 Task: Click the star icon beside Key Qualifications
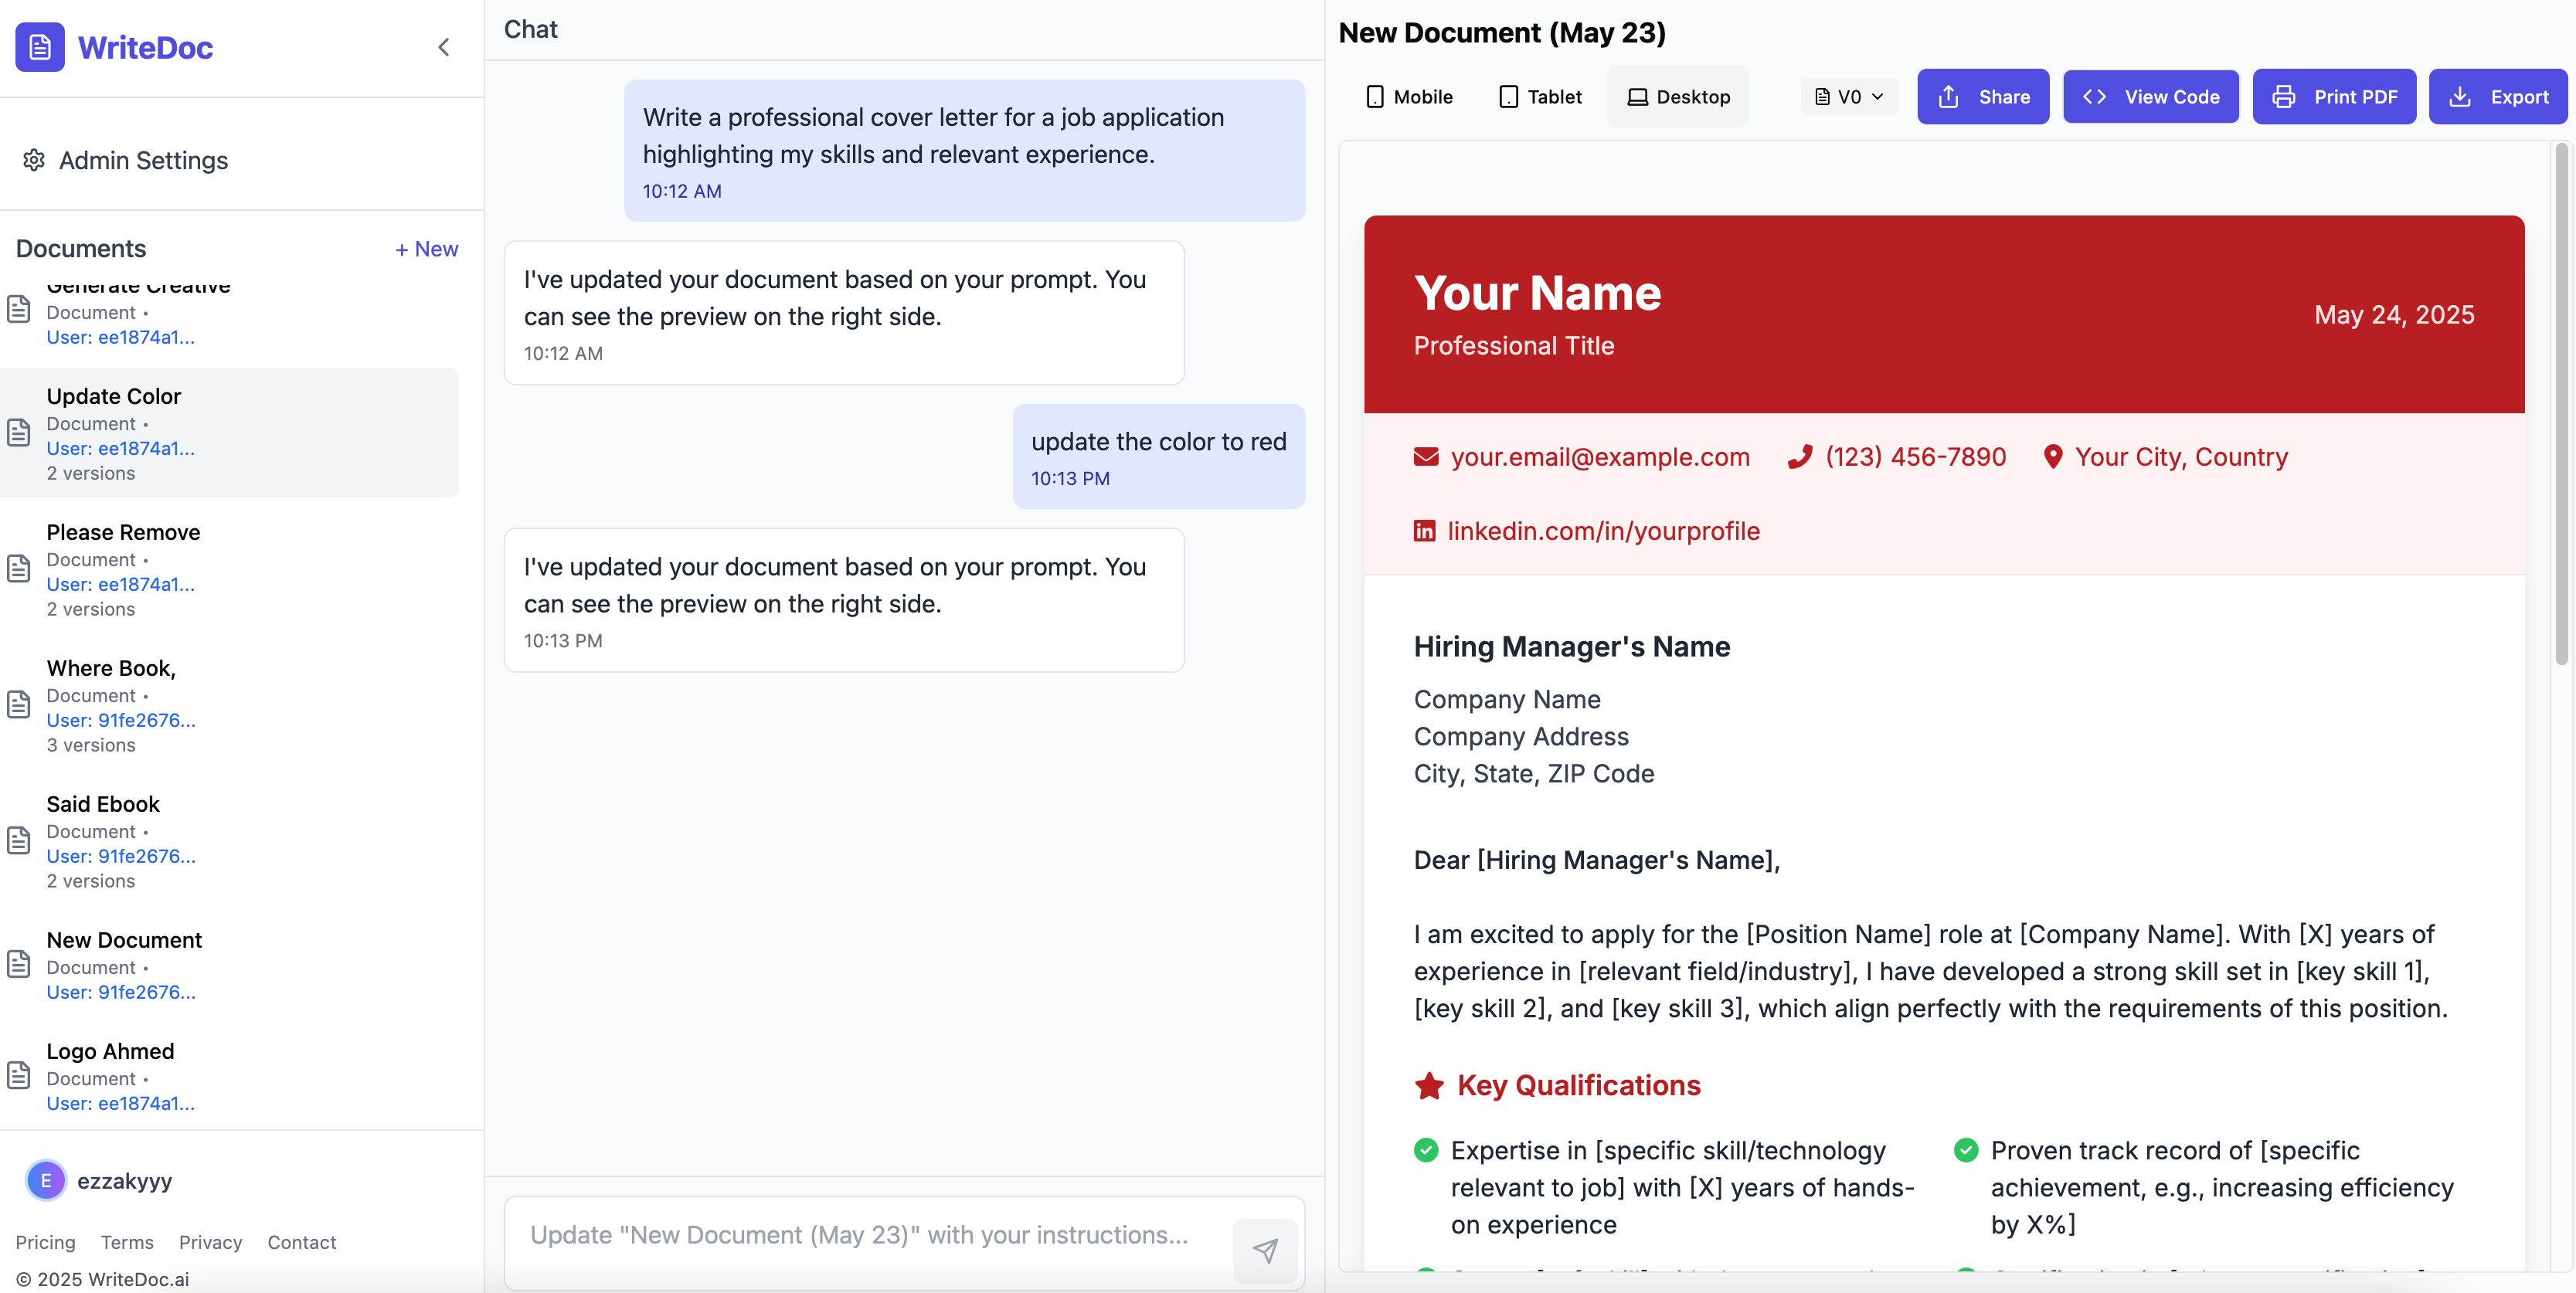(x=1429, y=1086)
